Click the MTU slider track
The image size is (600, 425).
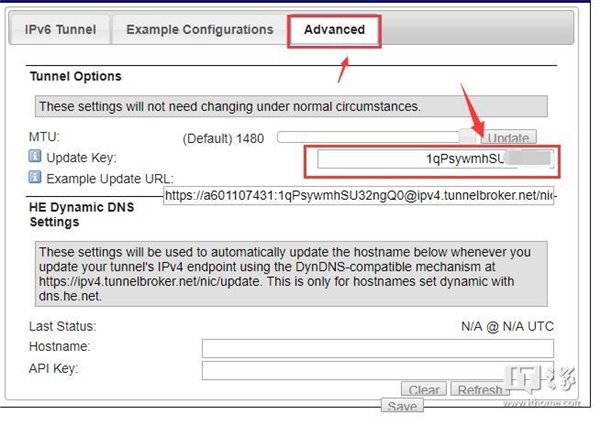pos(369,137)
